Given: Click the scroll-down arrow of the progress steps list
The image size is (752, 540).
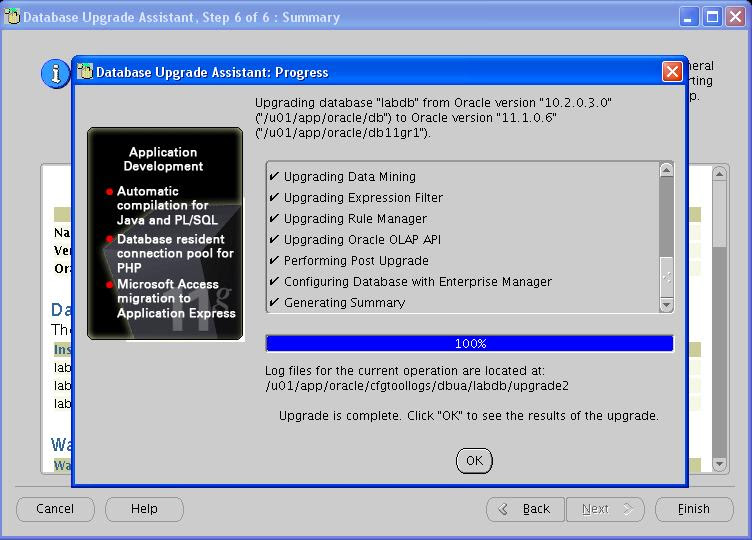Looking at the screenshot, I should (666, 305).
